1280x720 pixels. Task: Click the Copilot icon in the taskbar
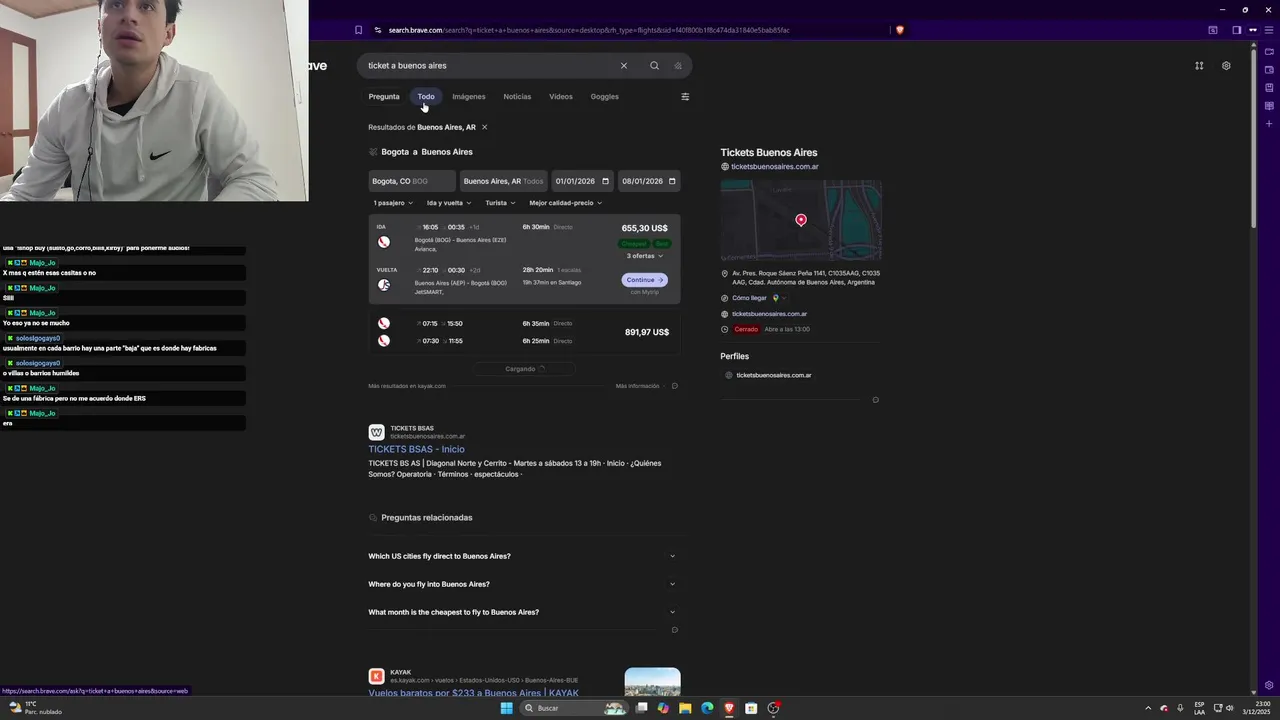(x=663, y=708)
